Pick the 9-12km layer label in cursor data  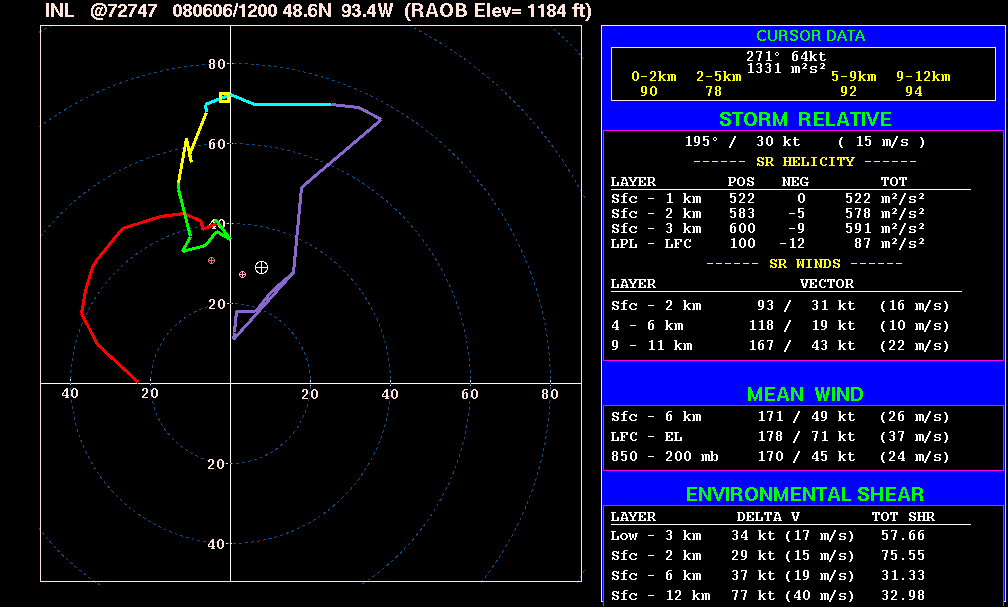point(922,77)
